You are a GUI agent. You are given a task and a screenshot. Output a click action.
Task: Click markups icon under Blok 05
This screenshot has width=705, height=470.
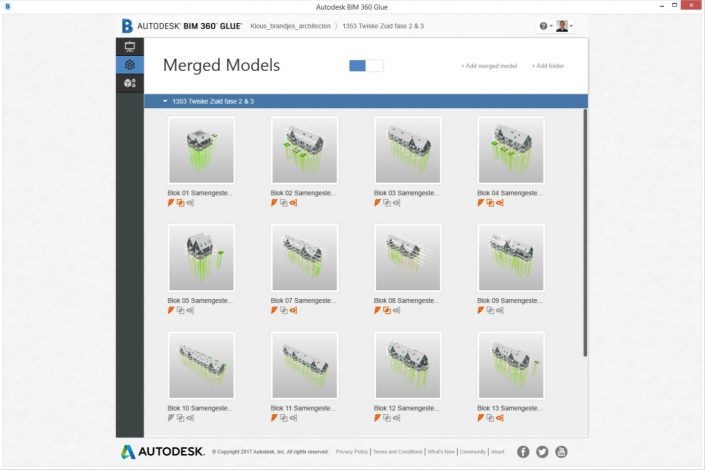[x=171, y=310]
